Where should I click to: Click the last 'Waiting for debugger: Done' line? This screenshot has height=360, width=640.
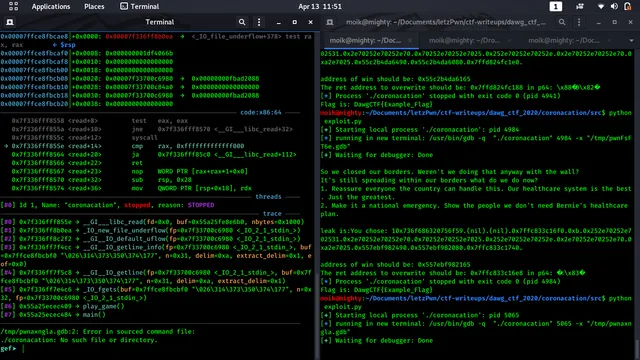pyautogui.click(x=377, y=340)
